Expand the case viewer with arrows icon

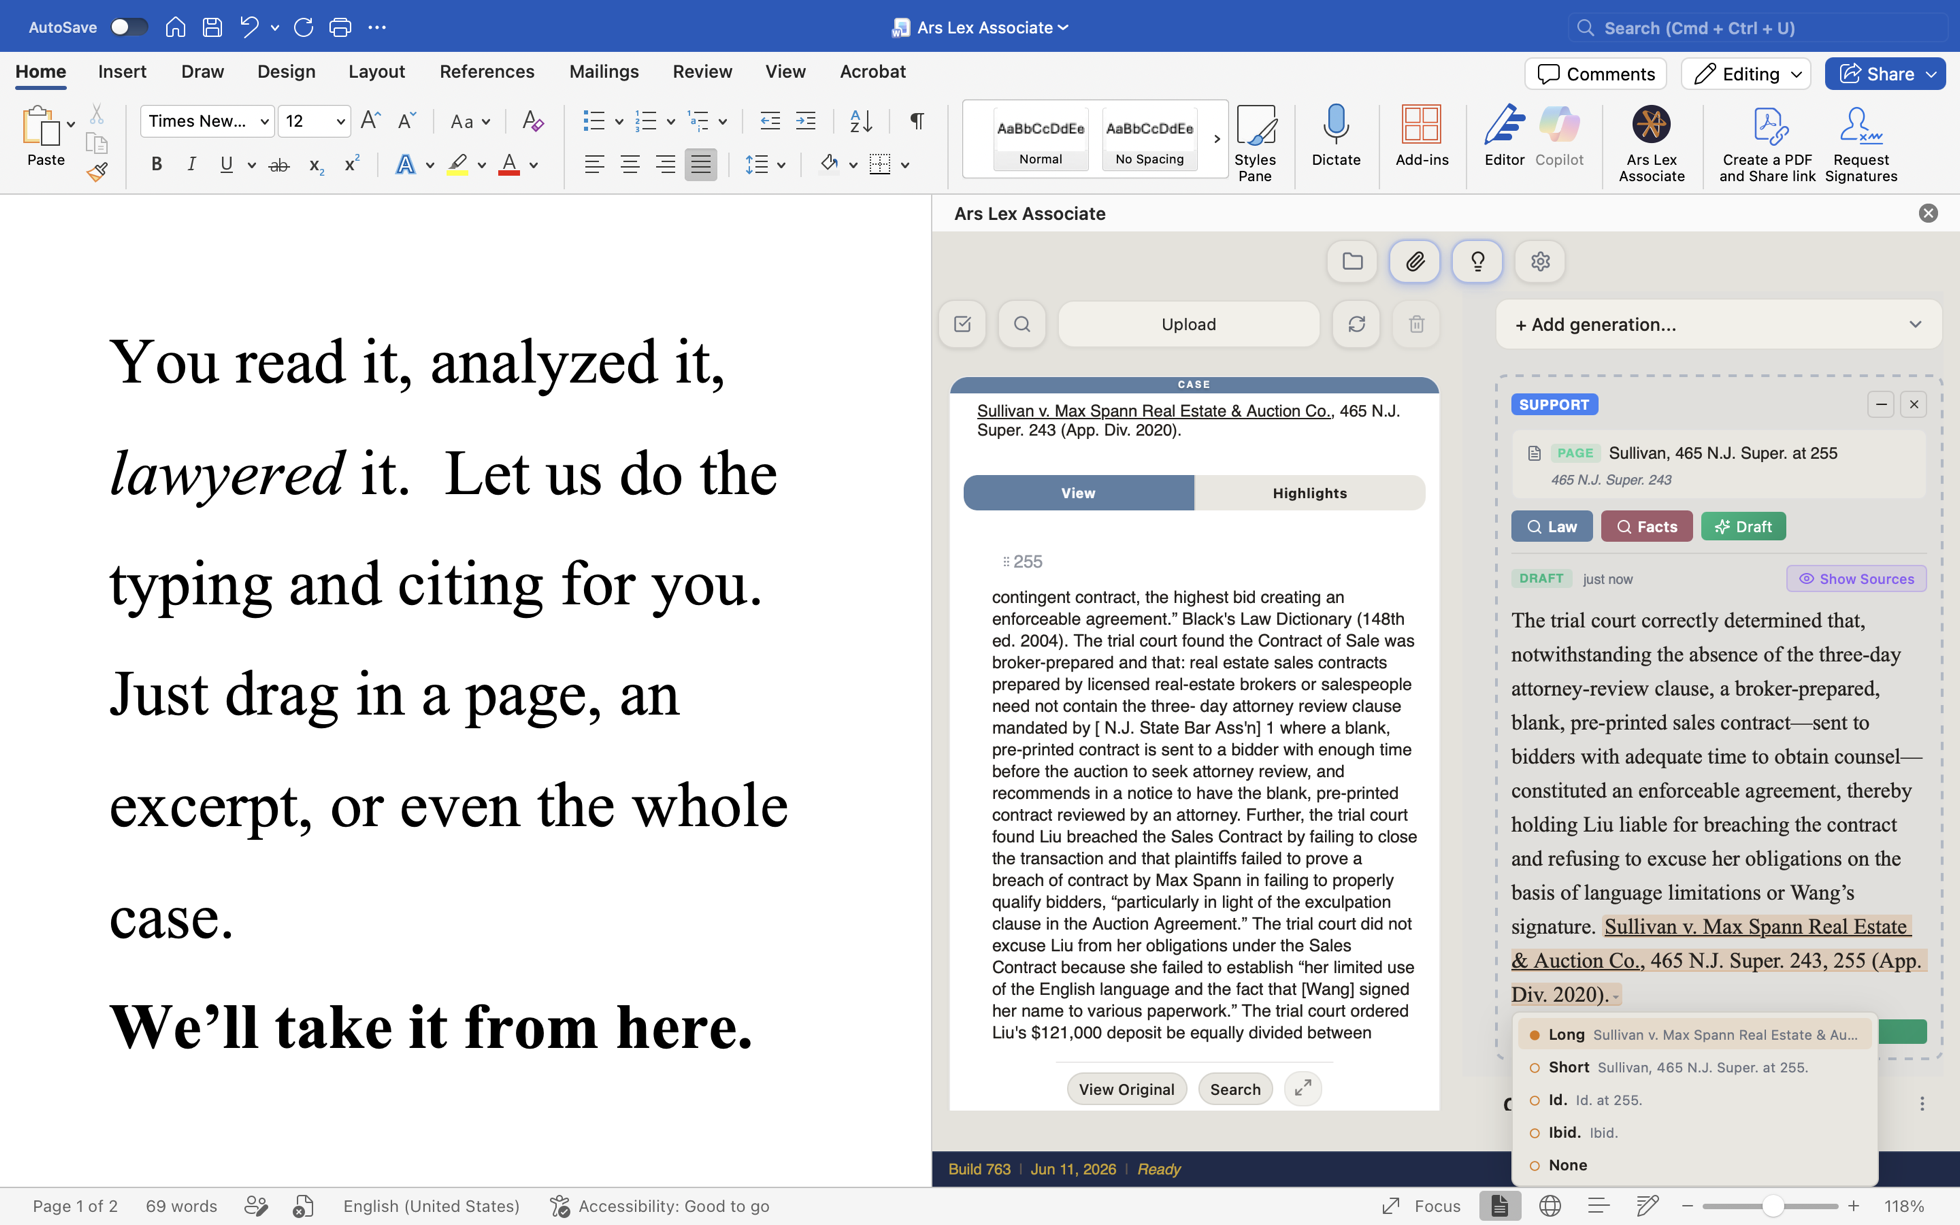(1302, 1088)
